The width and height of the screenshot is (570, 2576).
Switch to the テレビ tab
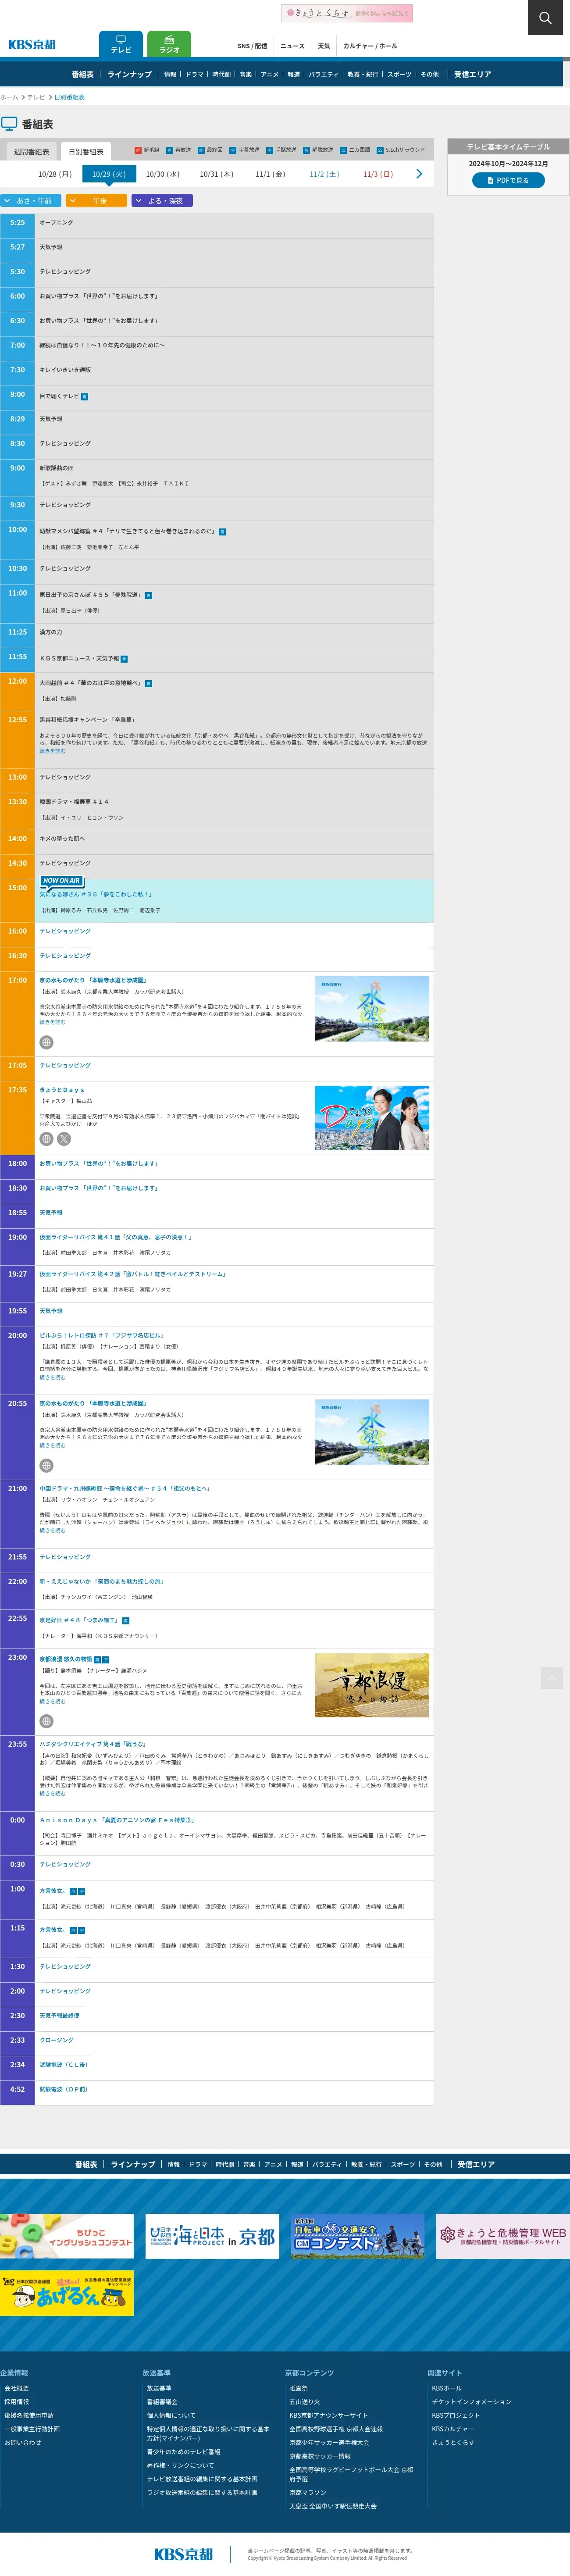click(x=121, y=45)
